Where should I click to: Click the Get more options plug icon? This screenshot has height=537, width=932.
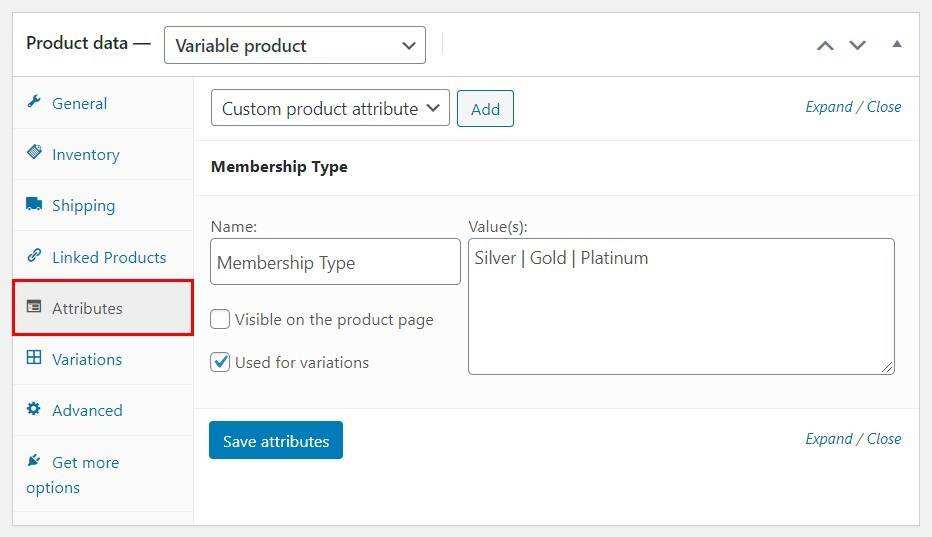coord(34,461)
